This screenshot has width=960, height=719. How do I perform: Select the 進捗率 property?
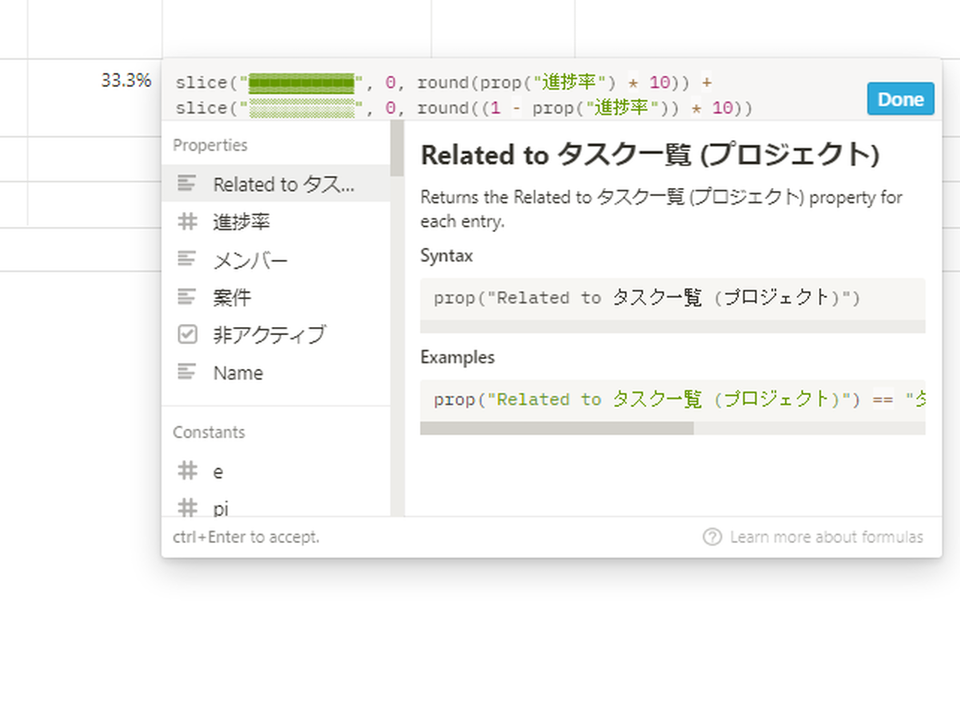276,221
